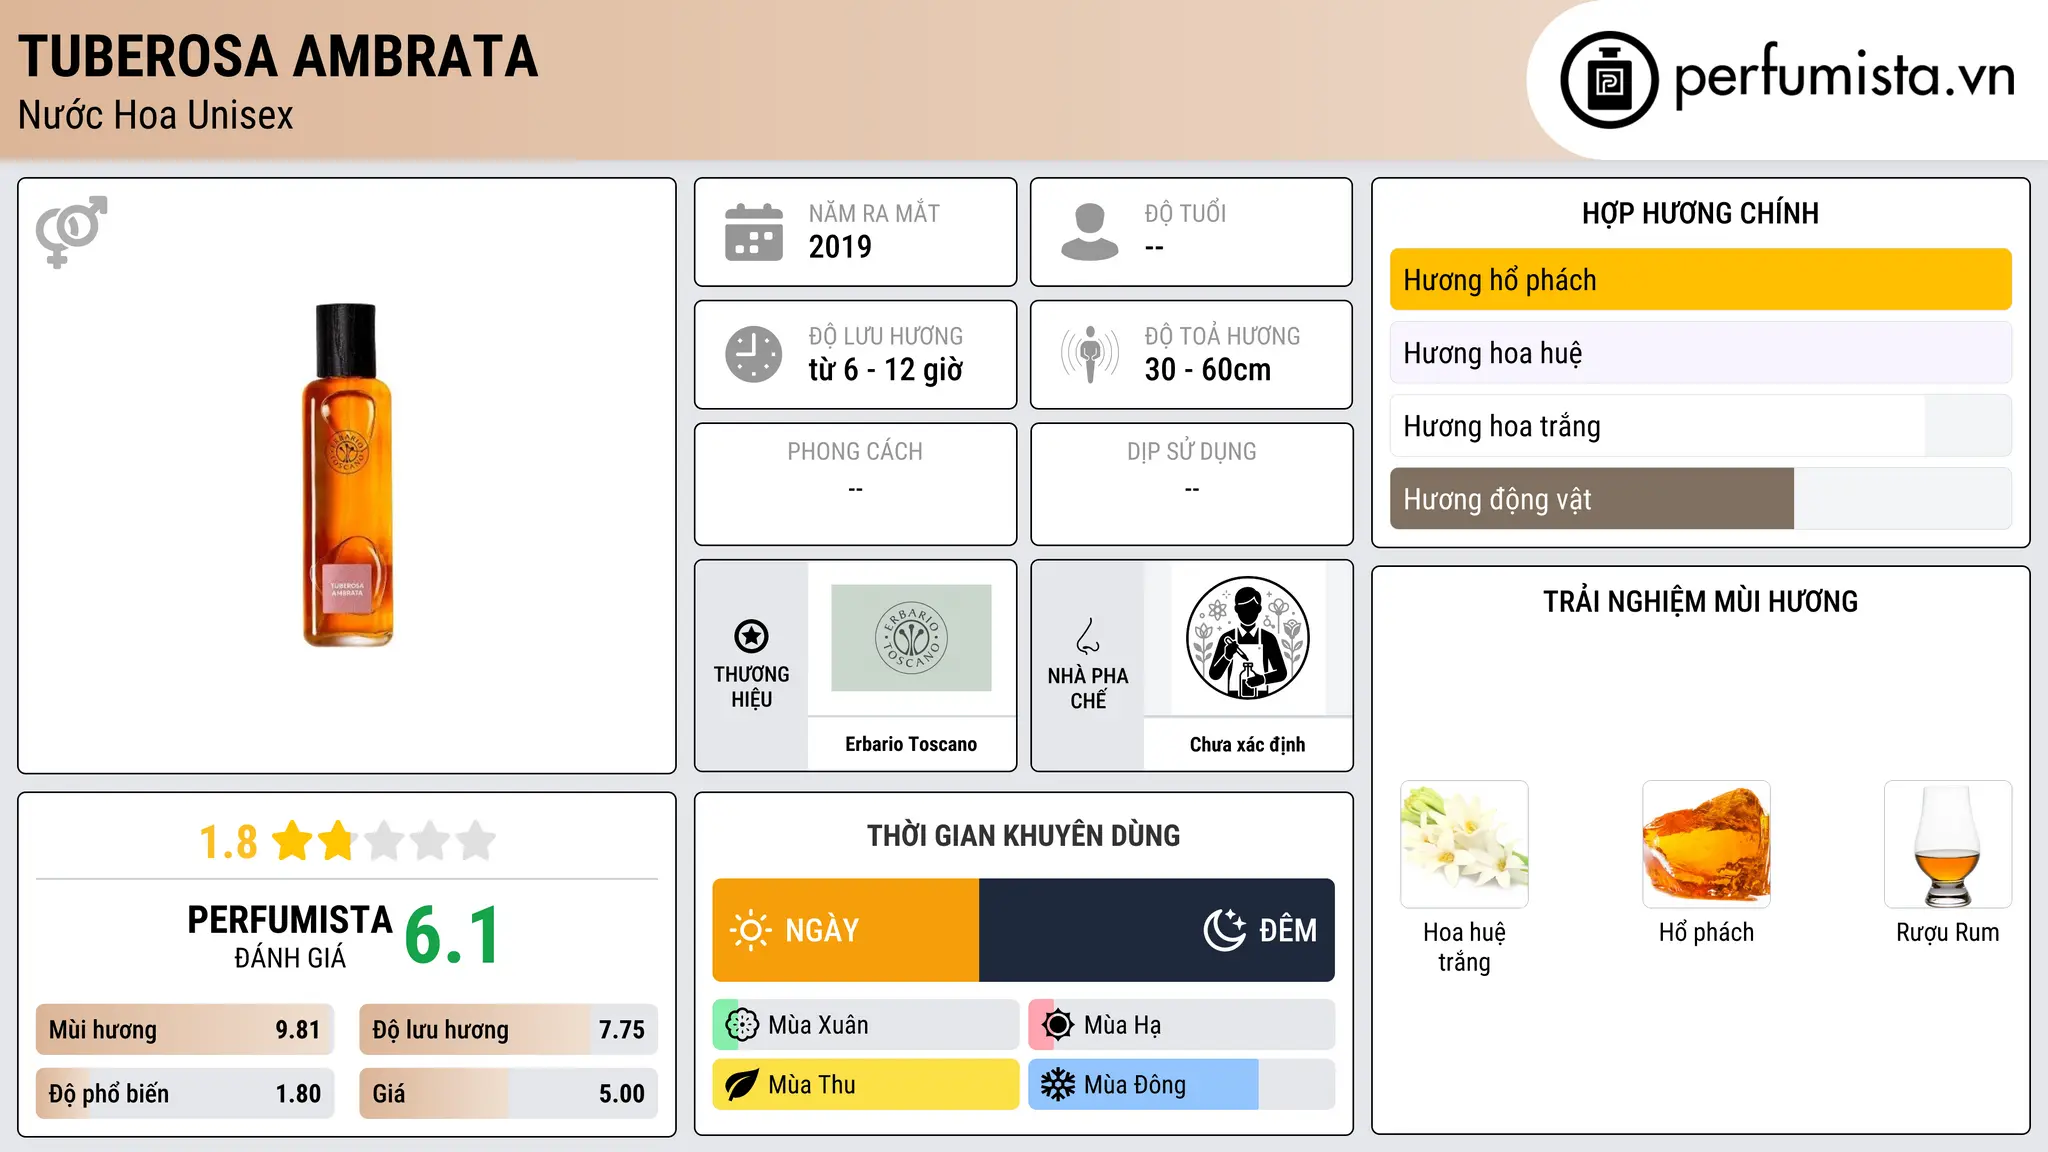Select the Mùa Đông season bar
Viewport: 2048px width, 1152px height.
click(x=1182, y=1085)
